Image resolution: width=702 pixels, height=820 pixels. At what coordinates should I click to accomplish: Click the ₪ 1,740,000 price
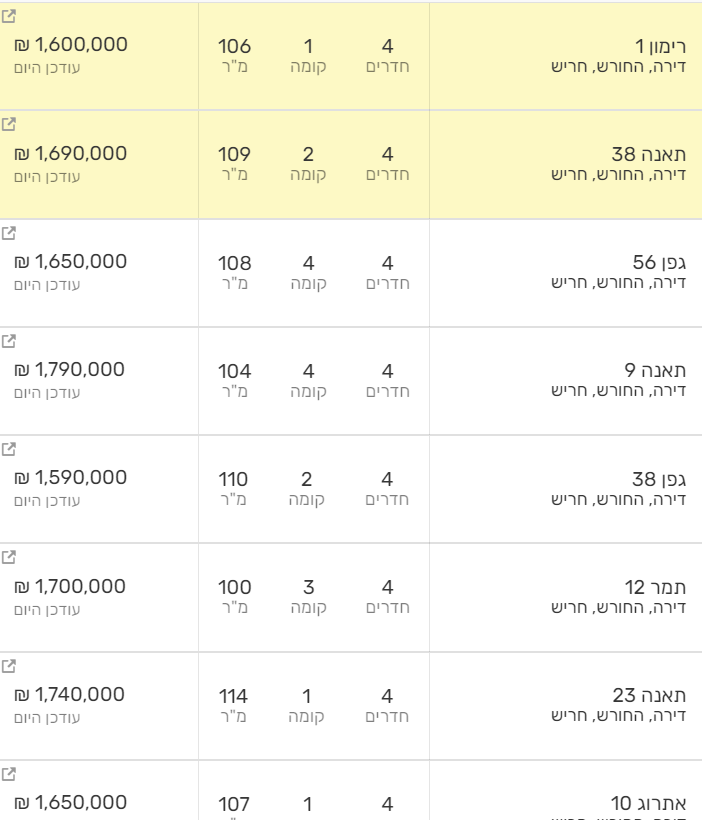(x=71, y=694)
